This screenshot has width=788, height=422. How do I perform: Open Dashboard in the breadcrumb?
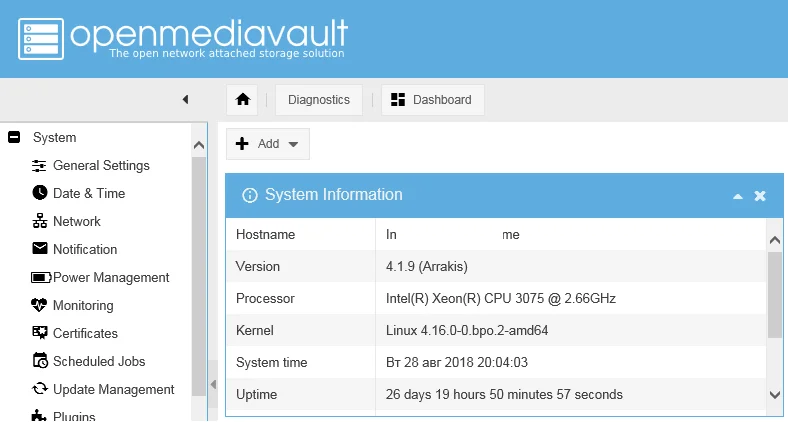pos(433,100)
